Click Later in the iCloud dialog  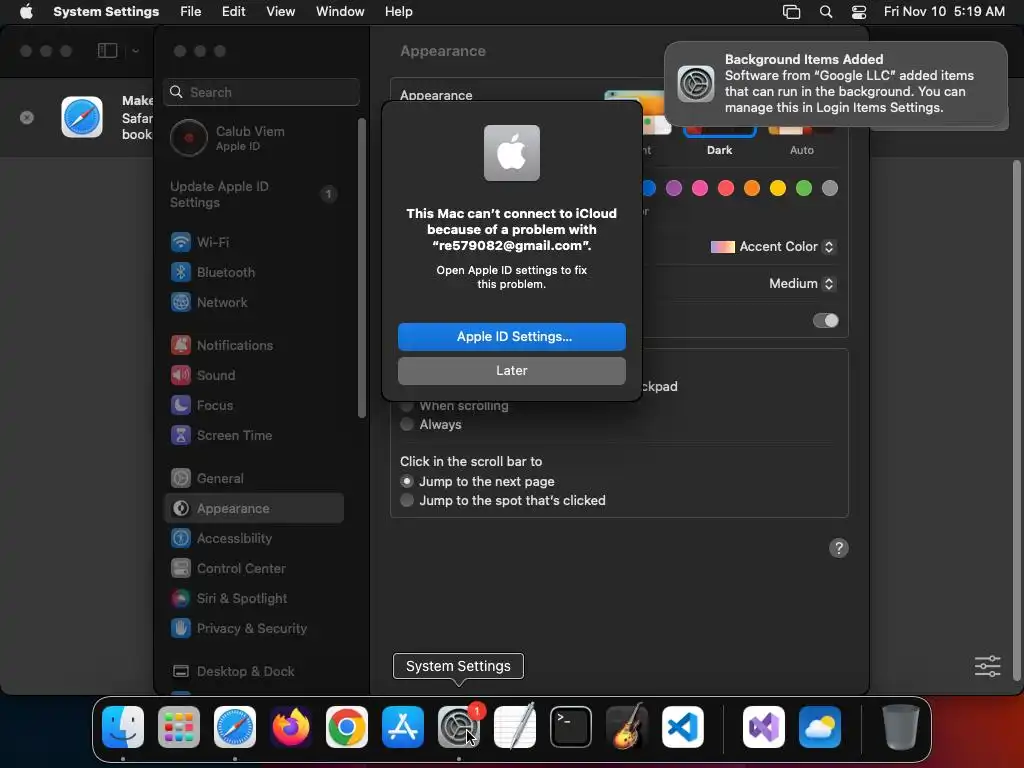(512, 371)
